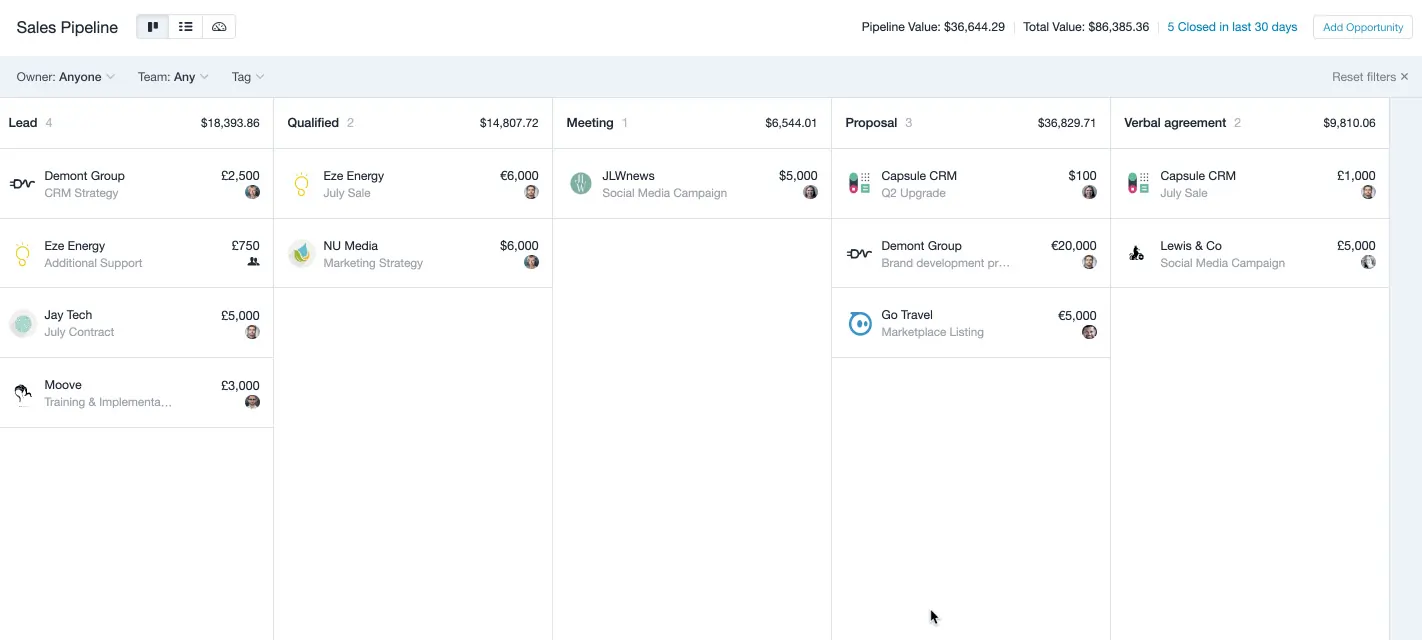Click the Training & Implementation subtitle
The height and width of the screenshot is (640, 1422).
point(108,402)
